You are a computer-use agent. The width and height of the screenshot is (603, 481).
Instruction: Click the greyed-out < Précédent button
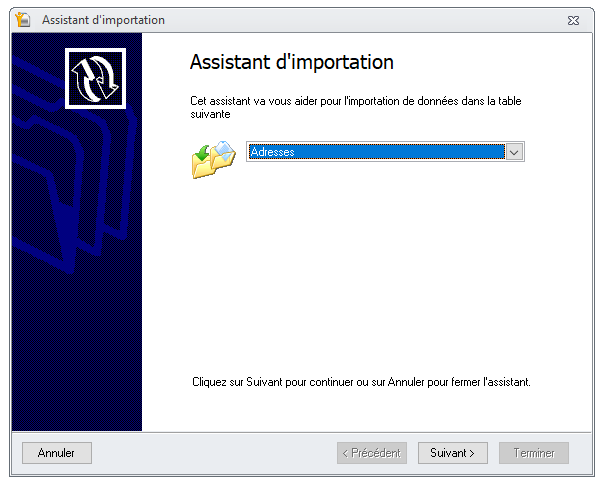pos(373,453)
